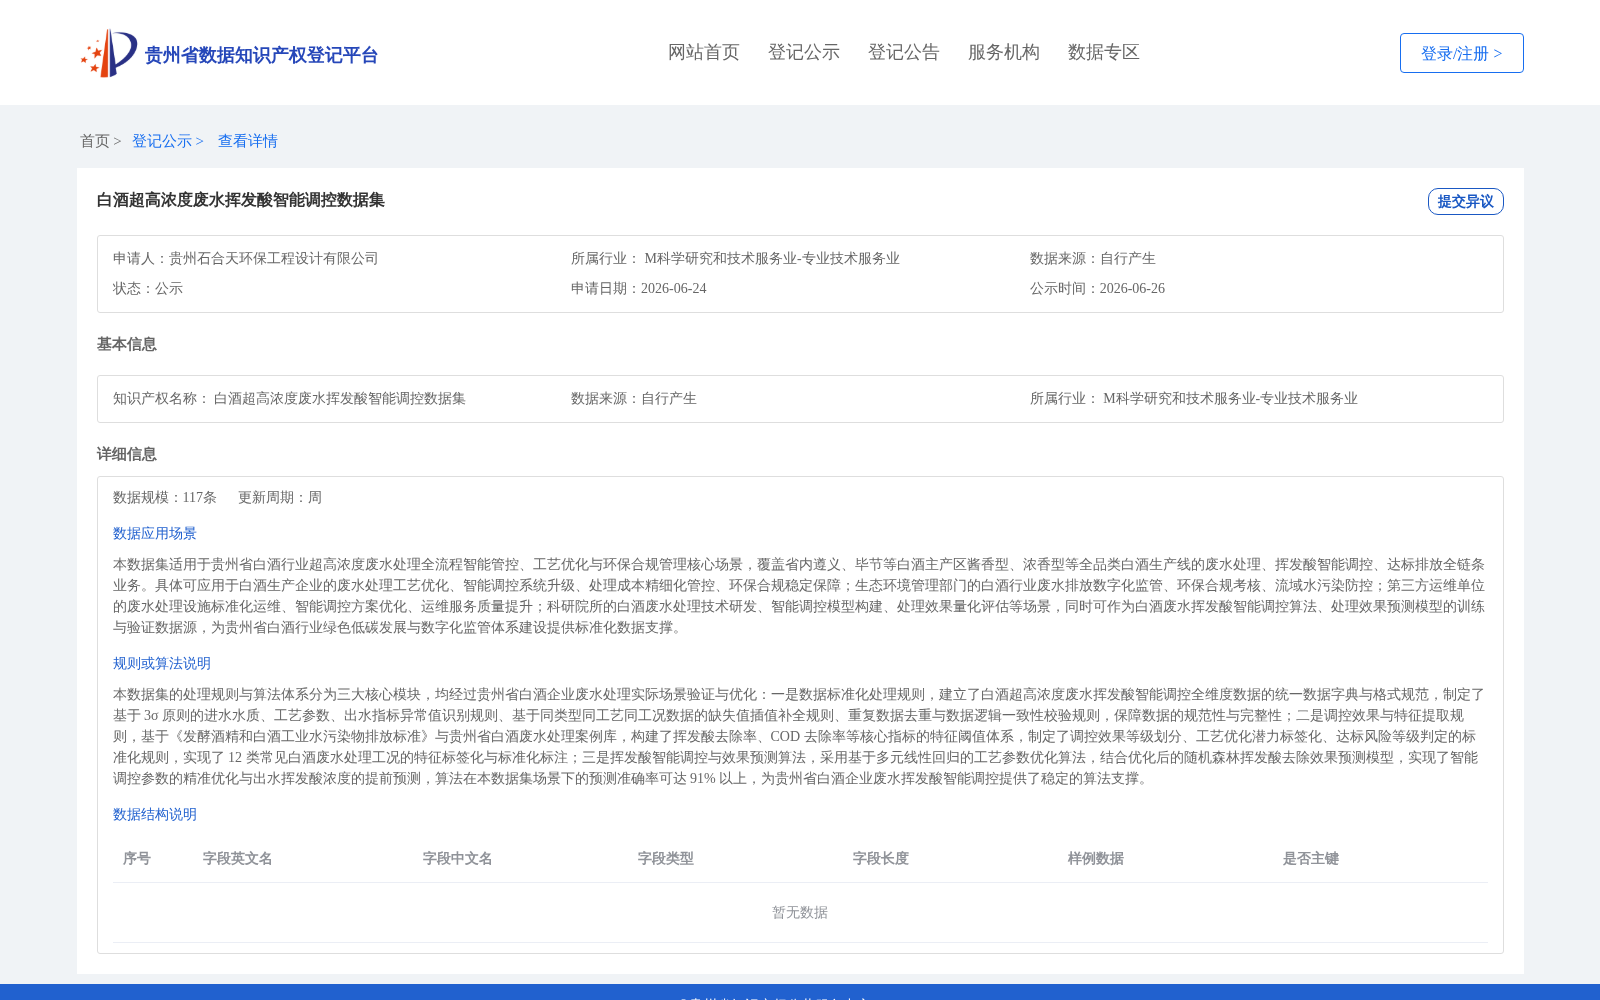This screenshot has height=1000, width=1600.
Task: Click the 查看详情 breadcrumb link
Action: point(248,141)
